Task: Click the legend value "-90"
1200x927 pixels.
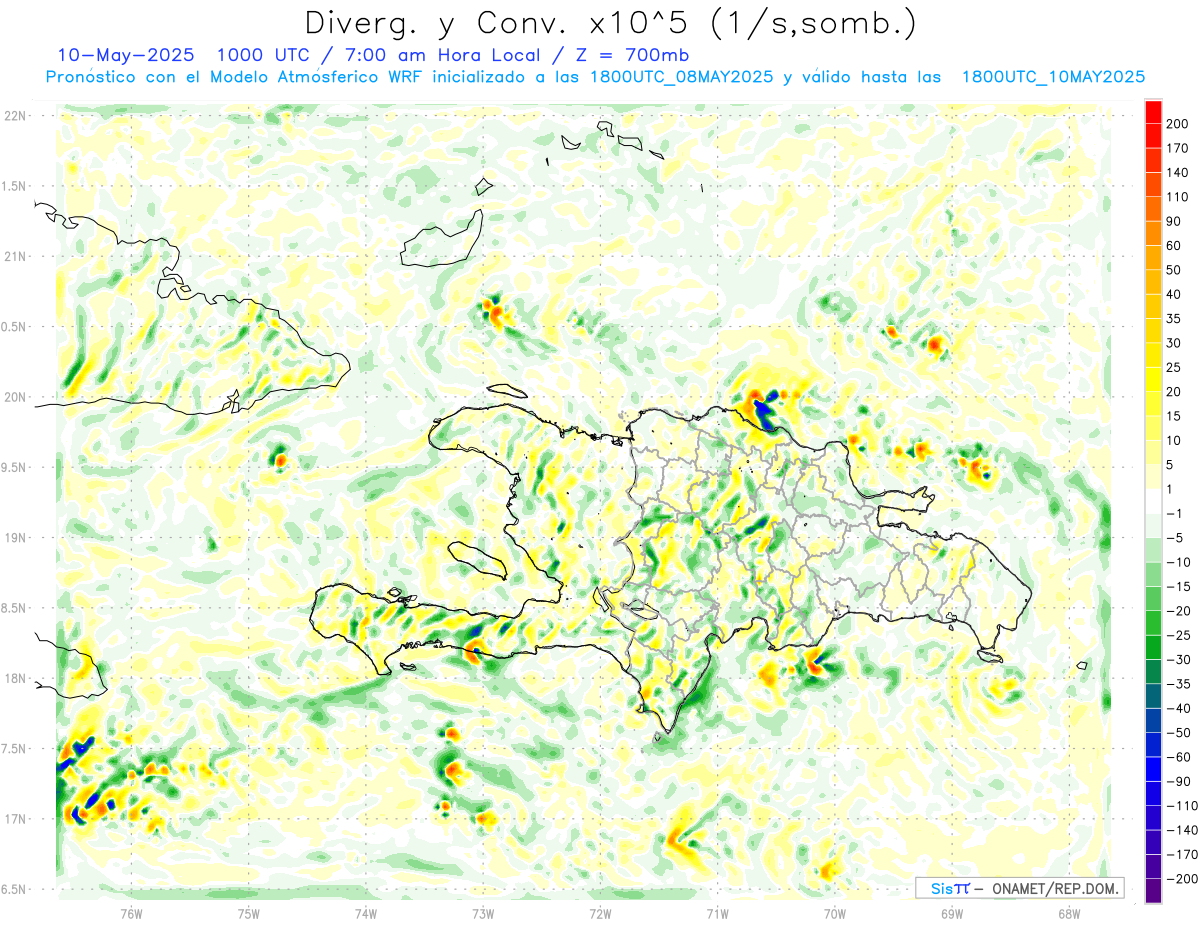Action: click(x=1181, y=782)
